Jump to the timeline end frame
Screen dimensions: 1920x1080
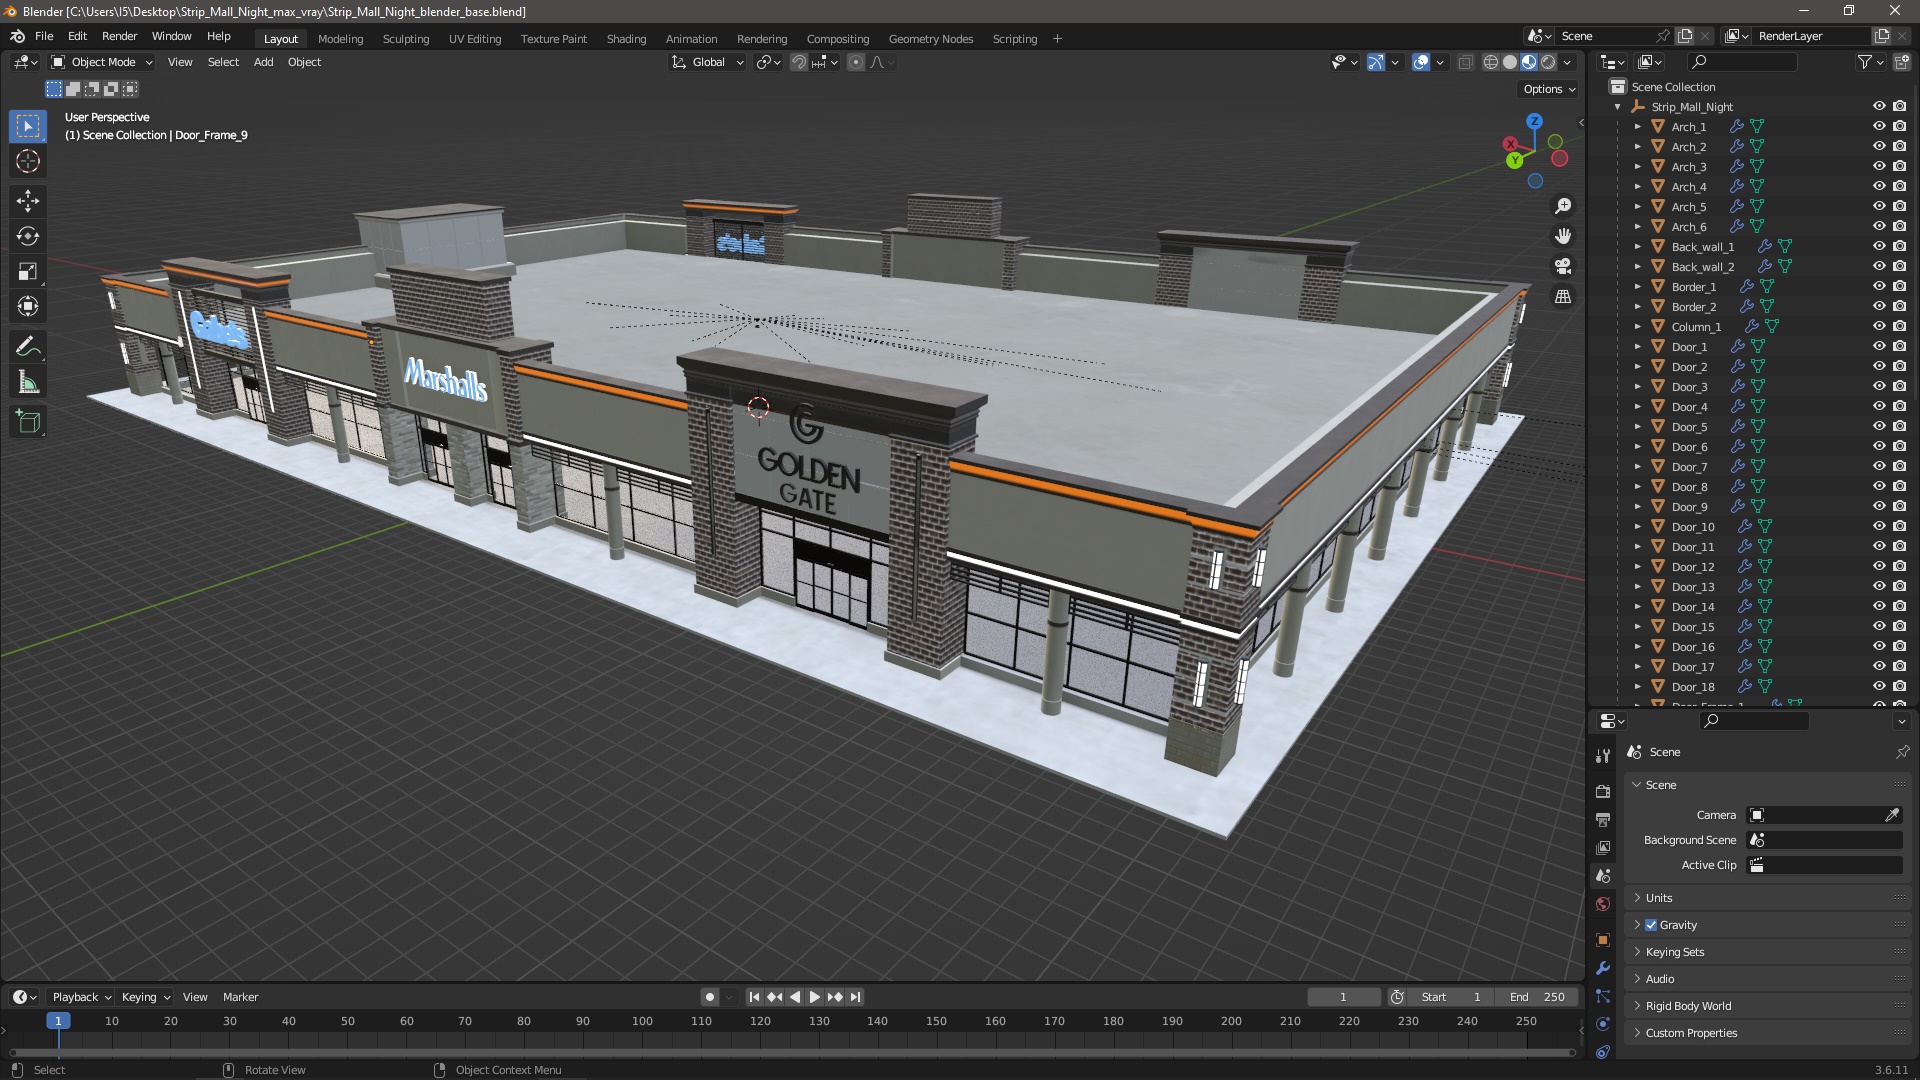(x=855, y=997)
